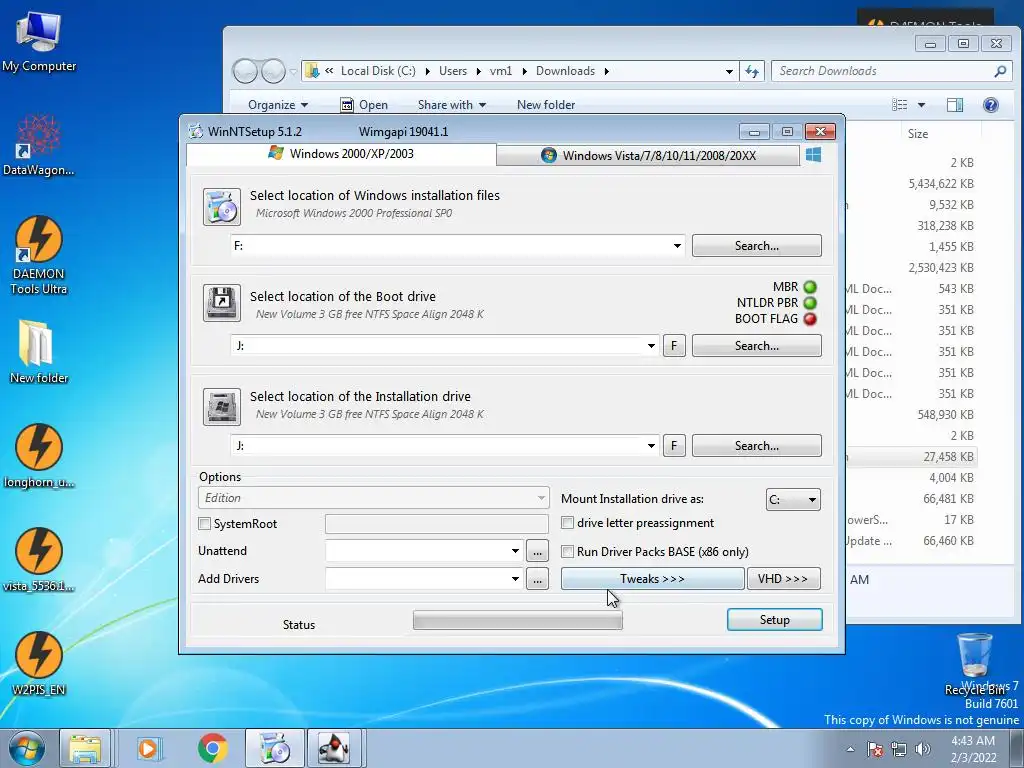Open the Explorer change view dropdown arrow
Screen dimensions: 1024x768
pyautogui.click(x=921, y=104)
